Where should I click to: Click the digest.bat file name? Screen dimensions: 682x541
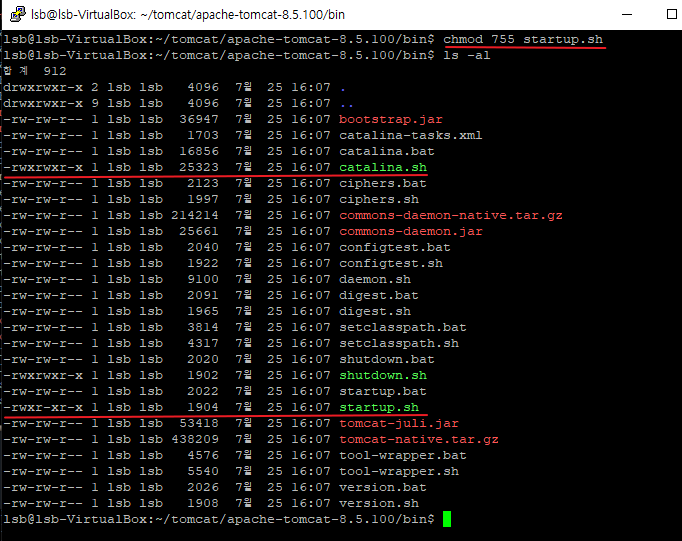click(x=378, y=295)
